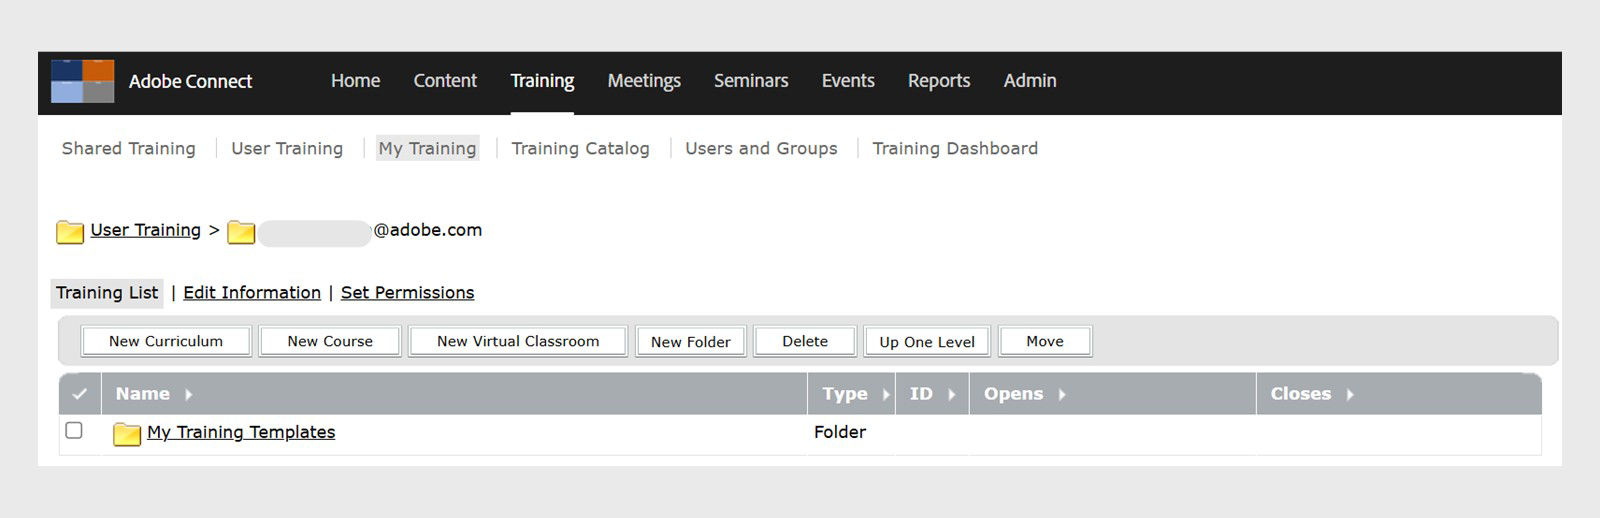
Task: Check the My Training Templates row checkbox
Action: tap(74, 430)
